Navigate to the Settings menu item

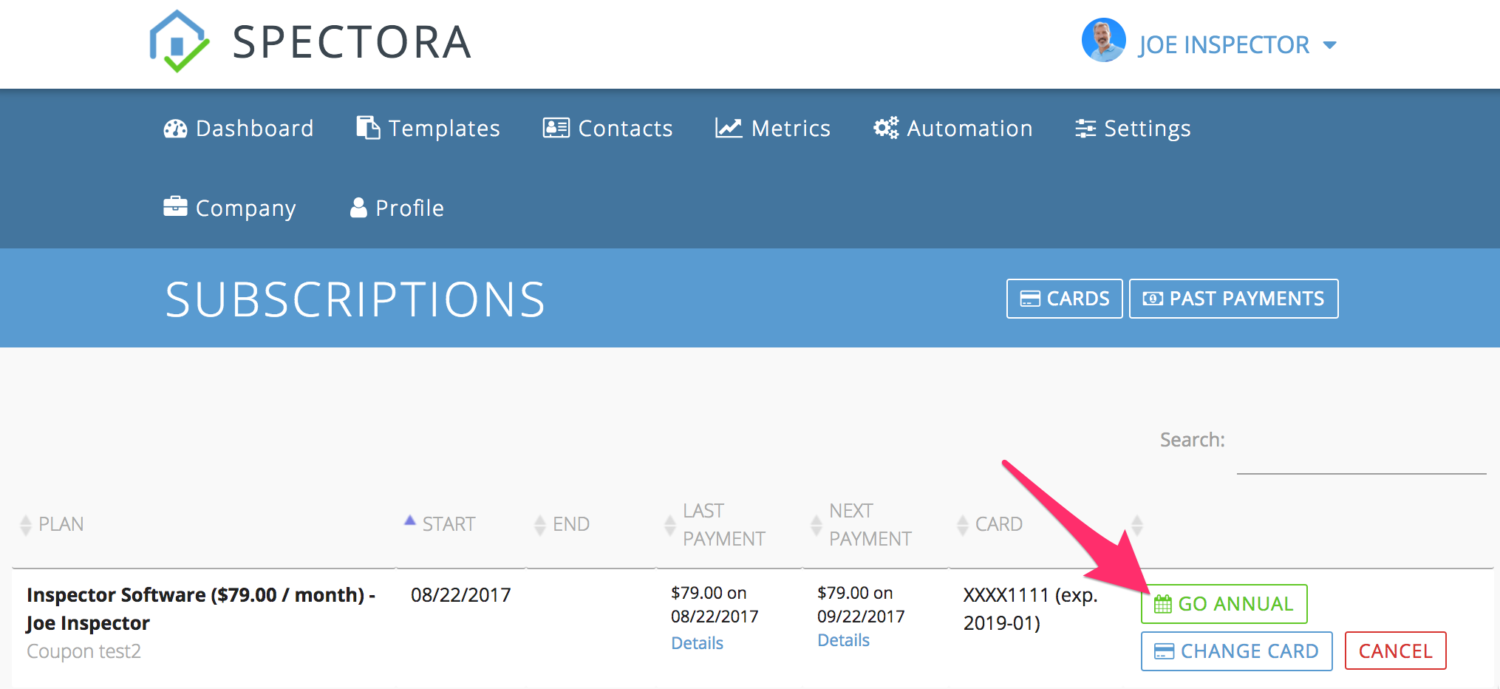pos(1133,128)
